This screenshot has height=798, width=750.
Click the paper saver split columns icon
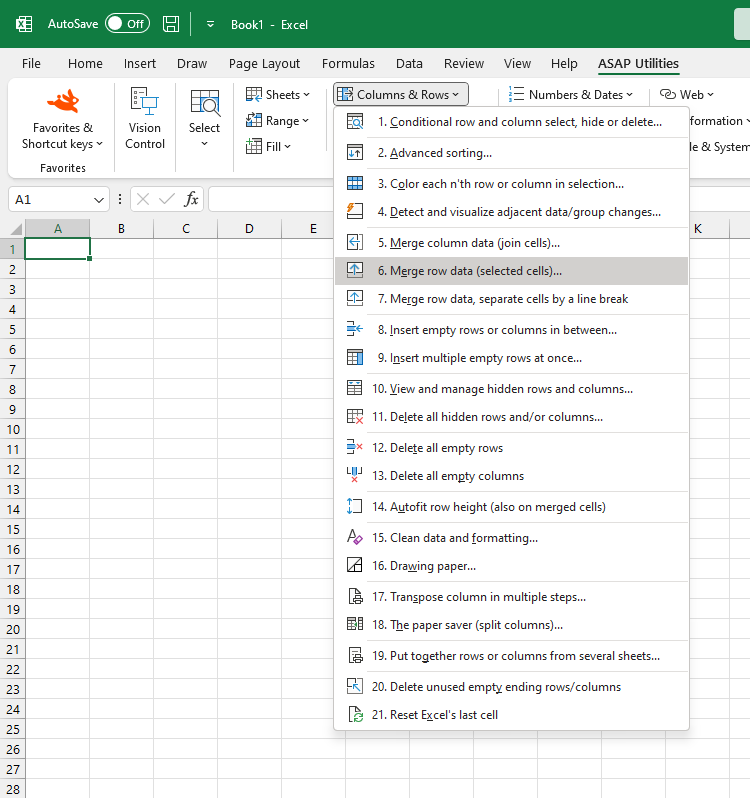point(355,625)
